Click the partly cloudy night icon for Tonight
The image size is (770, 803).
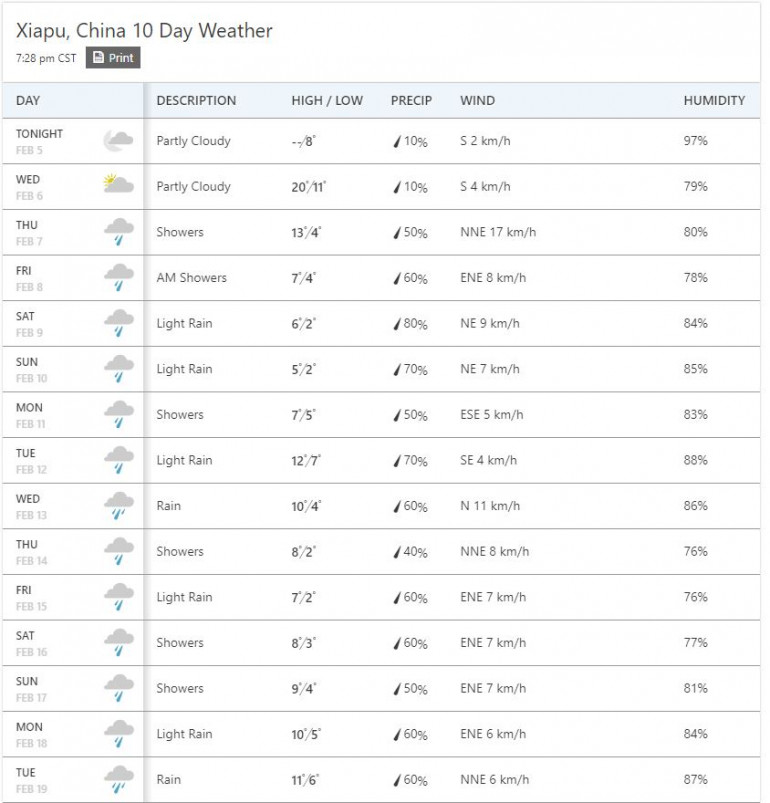tap(118, 141)
